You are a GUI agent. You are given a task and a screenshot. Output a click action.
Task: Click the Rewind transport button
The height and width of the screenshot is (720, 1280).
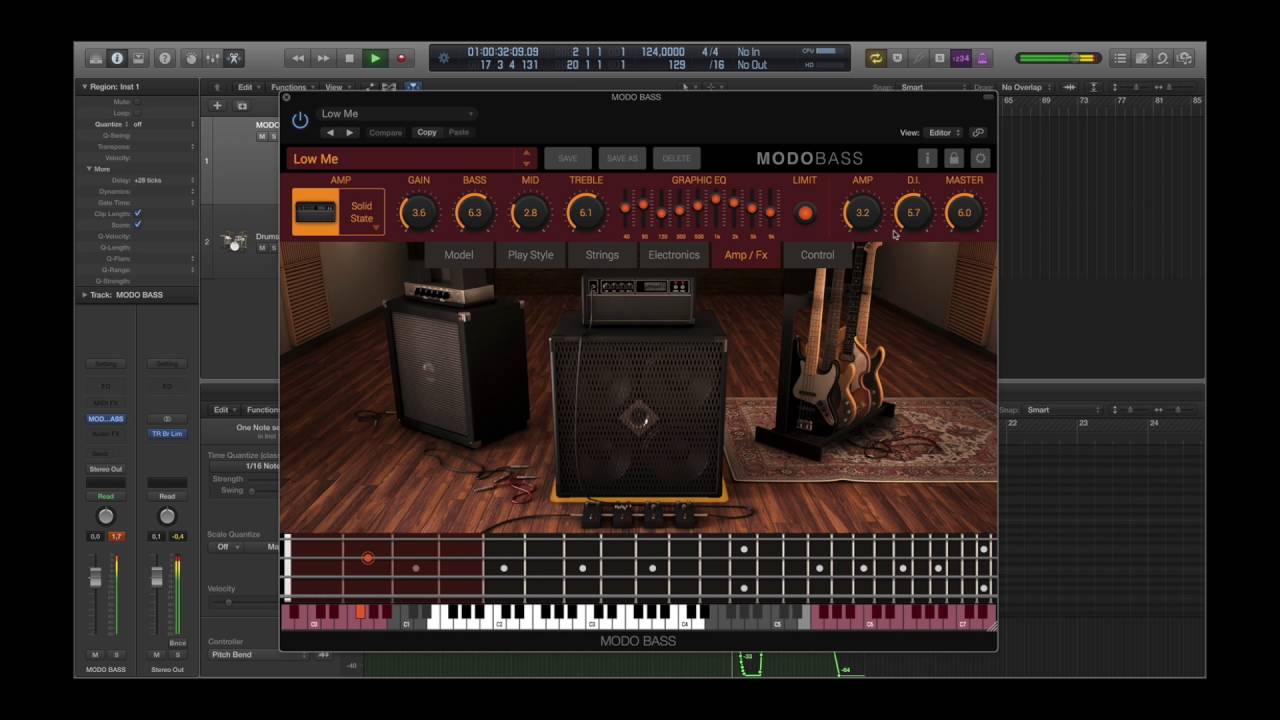click(297, 59)
